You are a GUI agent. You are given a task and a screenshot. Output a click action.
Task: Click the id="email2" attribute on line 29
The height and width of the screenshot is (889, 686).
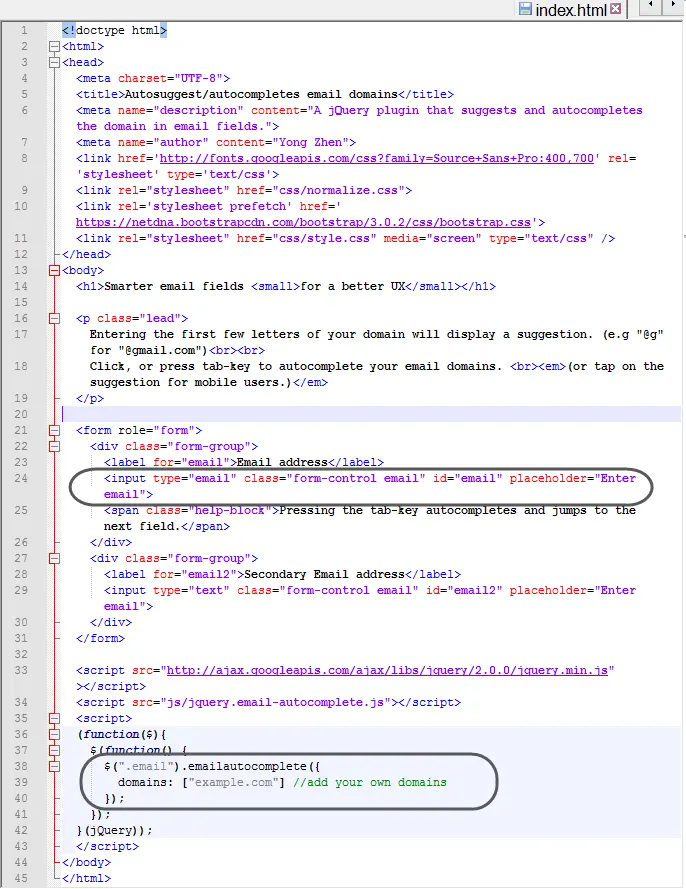tap(464, 590)
